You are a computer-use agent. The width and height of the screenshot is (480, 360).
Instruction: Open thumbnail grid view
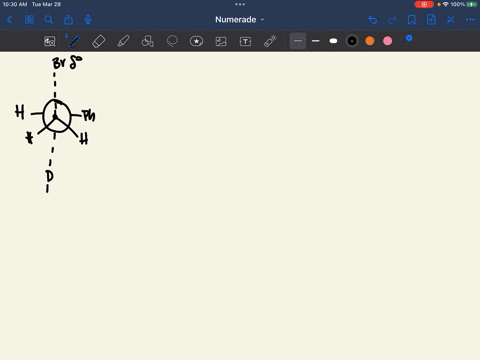(x=29, y=20)
